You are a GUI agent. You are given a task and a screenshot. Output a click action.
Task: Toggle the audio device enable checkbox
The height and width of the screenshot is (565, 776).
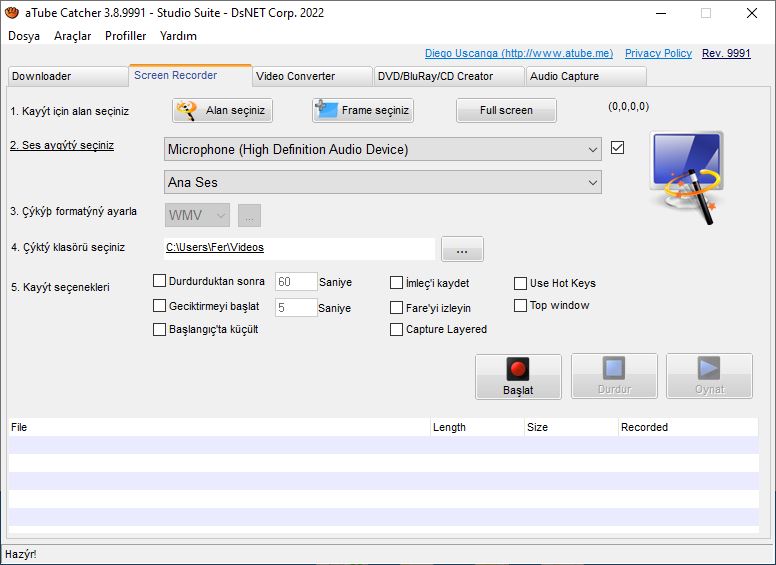[x=617, y=147]
